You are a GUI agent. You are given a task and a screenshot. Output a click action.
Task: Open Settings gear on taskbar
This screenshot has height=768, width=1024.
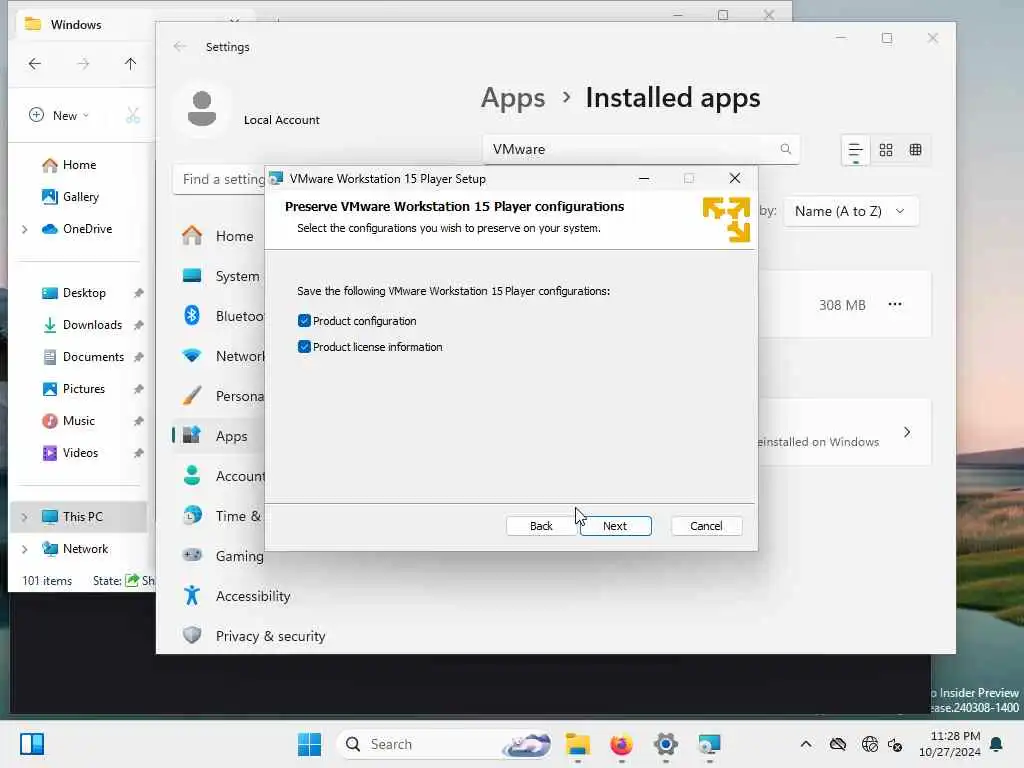665,744
